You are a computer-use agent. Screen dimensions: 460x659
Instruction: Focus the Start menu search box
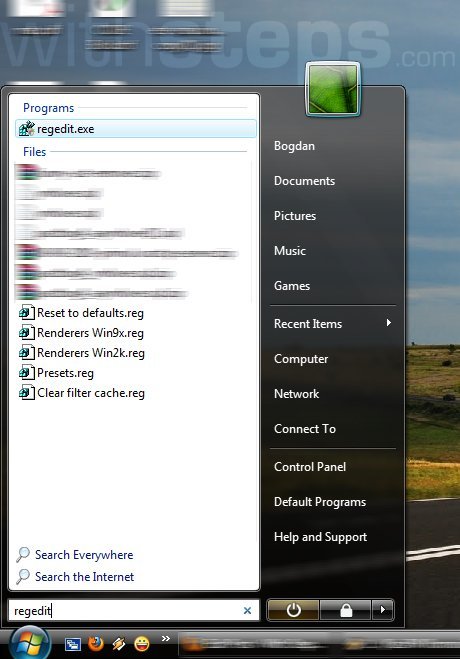click(x=134, y=610)
